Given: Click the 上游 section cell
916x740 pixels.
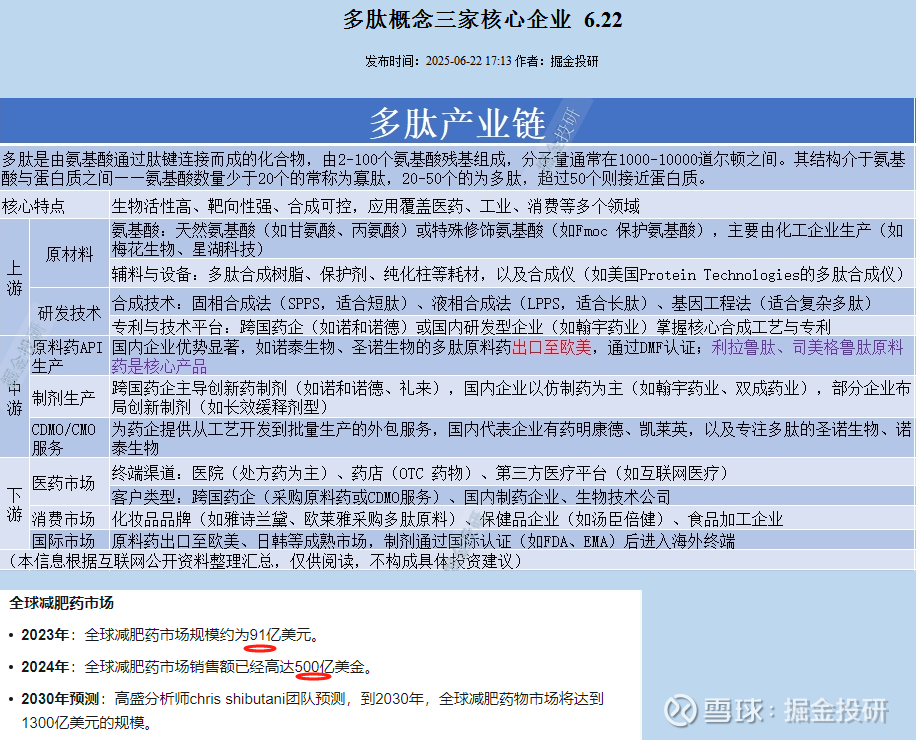Looking at the screenshot, I should tap(15, 277).
